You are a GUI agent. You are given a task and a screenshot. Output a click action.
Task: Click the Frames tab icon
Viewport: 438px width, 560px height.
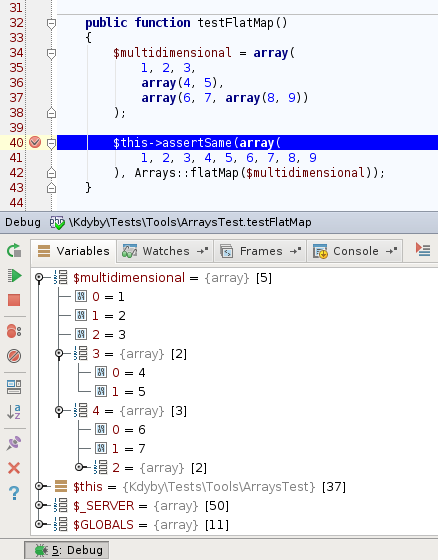[x=227, y=251]
